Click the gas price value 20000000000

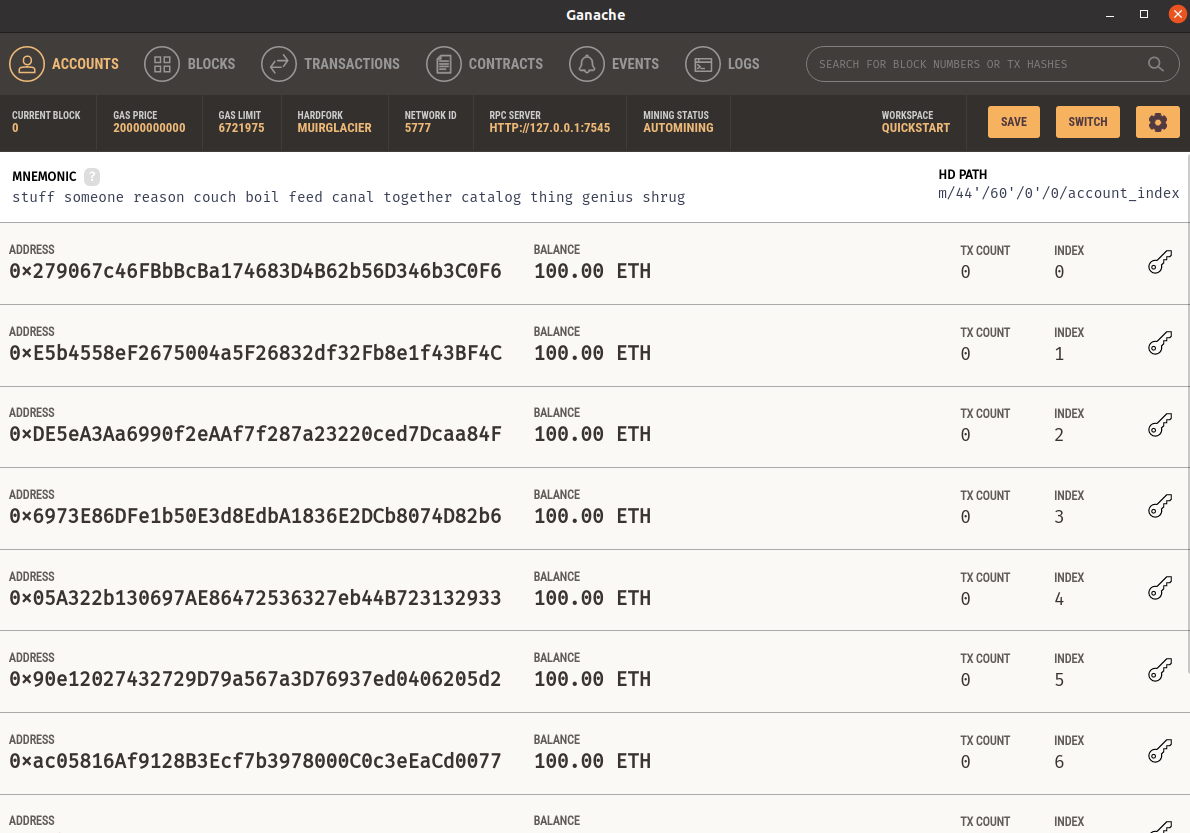click(150, 128)
